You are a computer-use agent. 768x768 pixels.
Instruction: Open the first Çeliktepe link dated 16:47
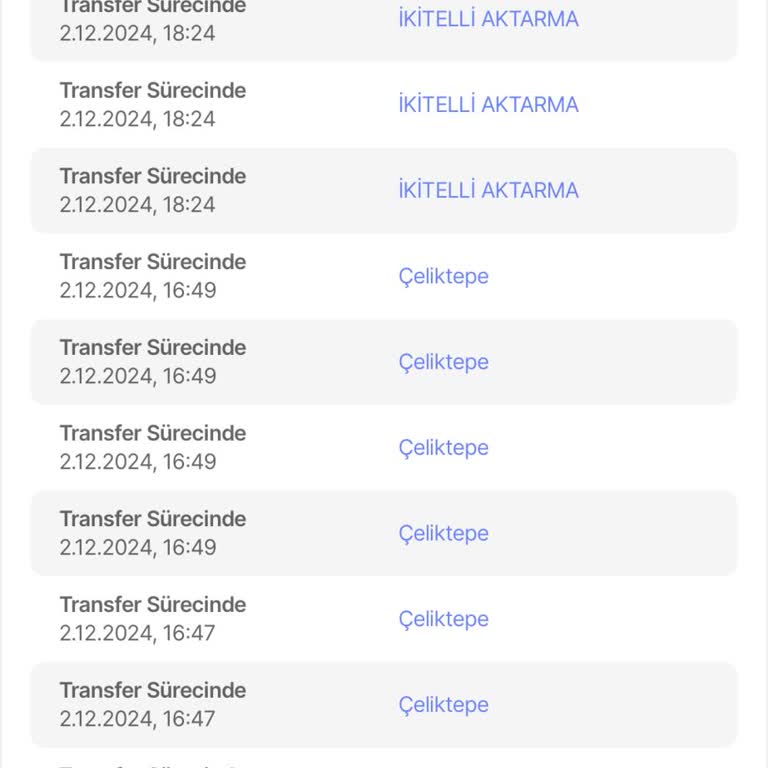443,619
